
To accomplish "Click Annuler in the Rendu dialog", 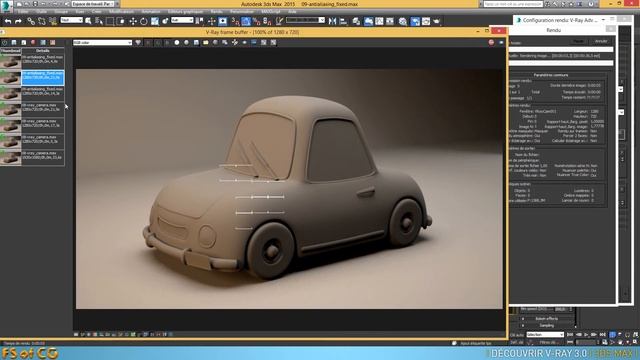I will coord(601,41).
